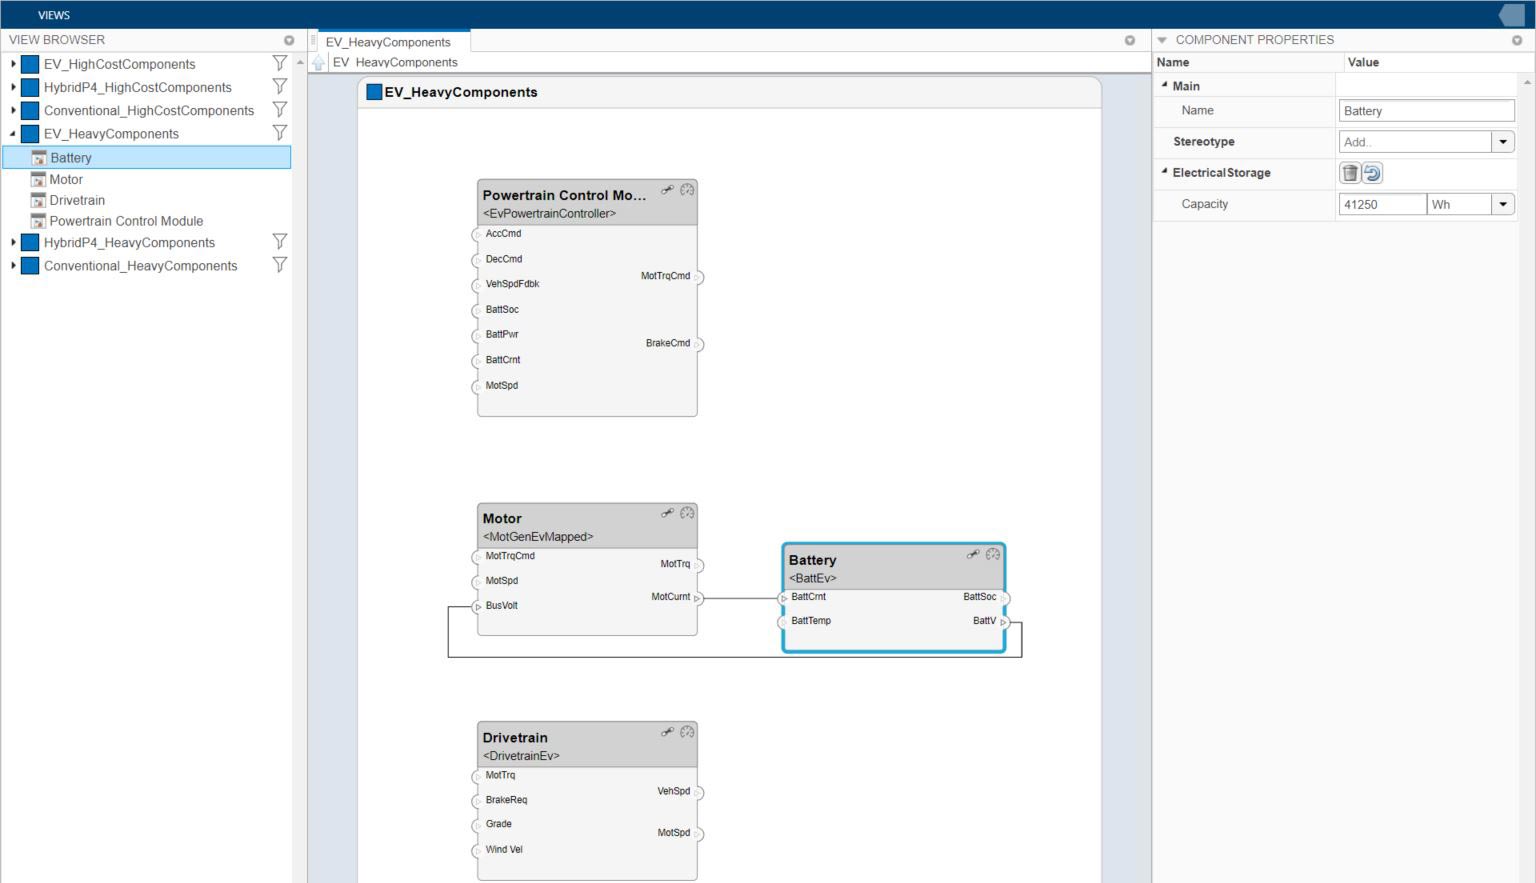Reset ElectricalStorage values with the revert icon
This screenshot has width=1536, height=883.
click(1371, 172)
